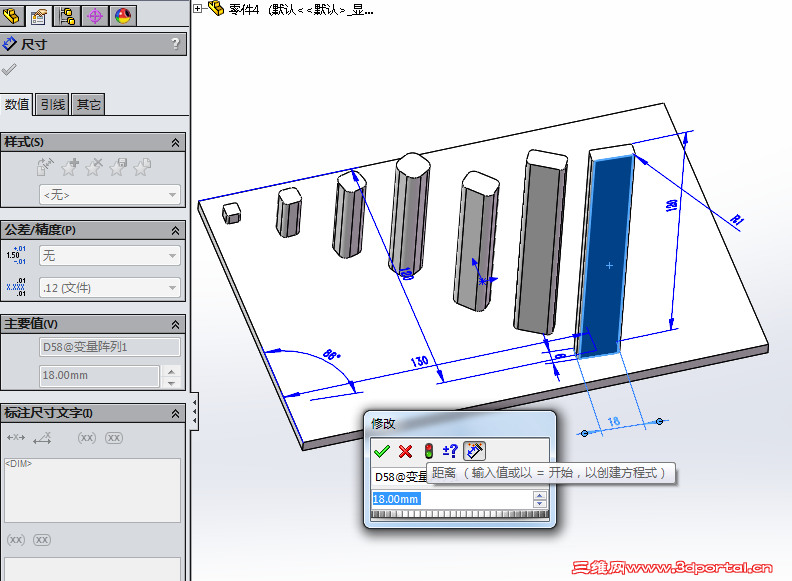Image resolution: width=792 pixels, height=581 pixels.
Task: Click center dimension text icon
Action: click(x=16, y=438)
